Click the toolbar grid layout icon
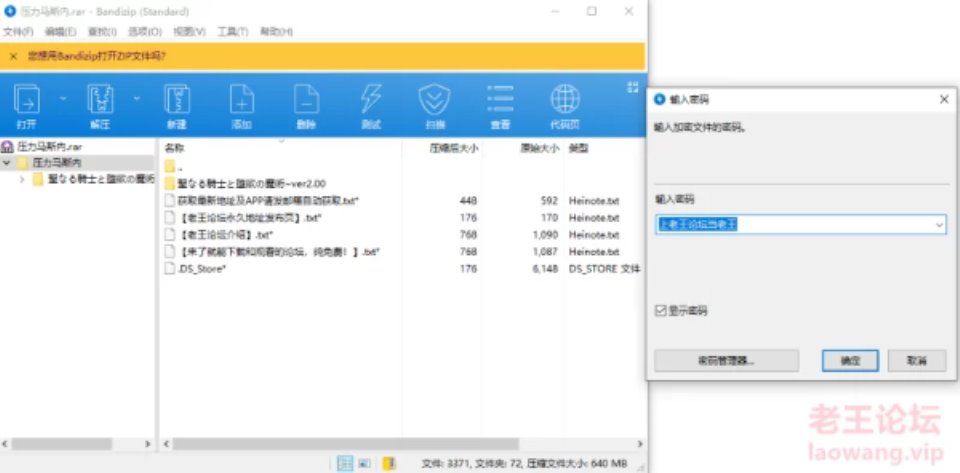The image size is (960, 473). pyautogui.click(x=632, y=87)
